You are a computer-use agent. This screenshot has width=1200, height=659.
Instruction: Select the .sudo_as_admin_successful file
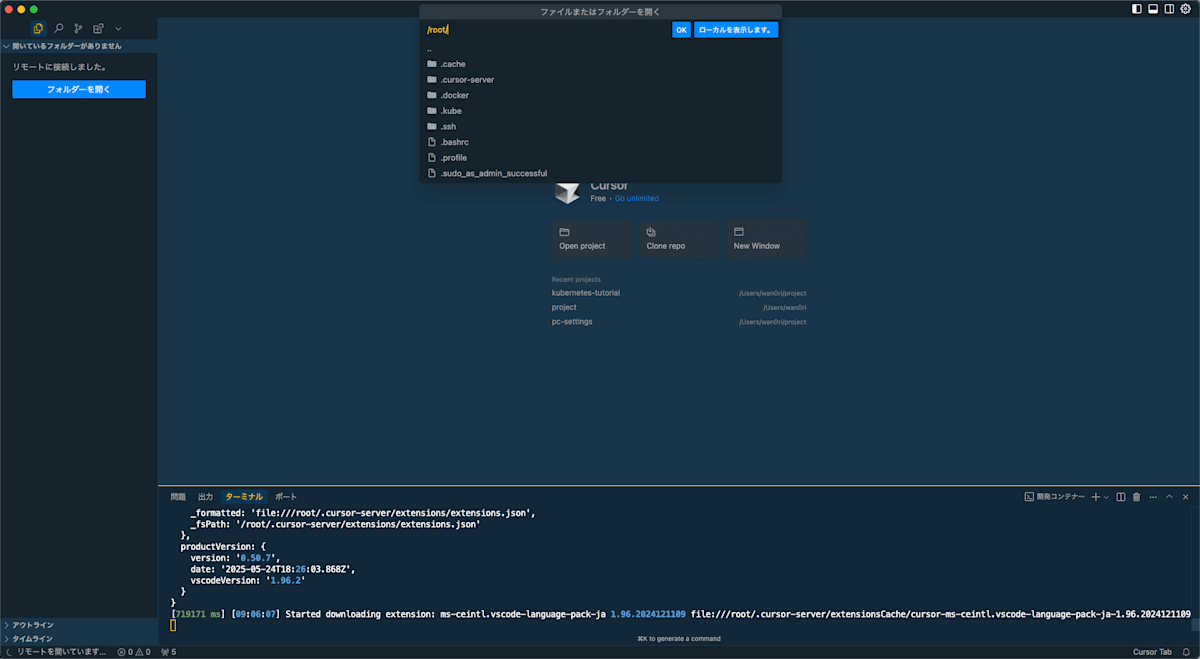point(601,173)
